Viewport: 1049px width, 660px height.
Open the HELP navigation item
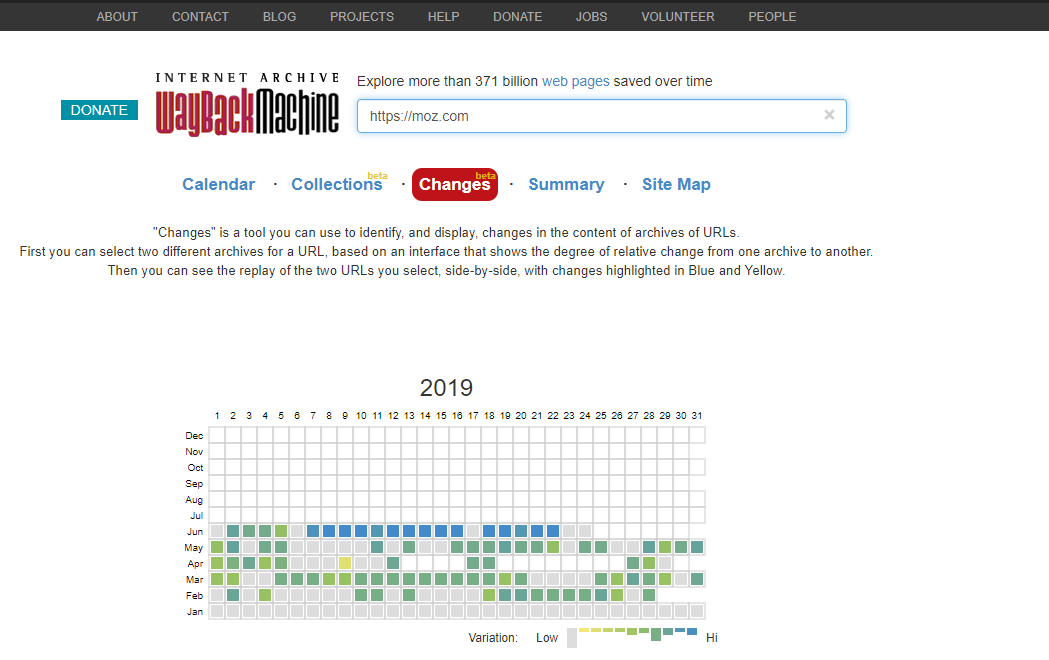444,17
